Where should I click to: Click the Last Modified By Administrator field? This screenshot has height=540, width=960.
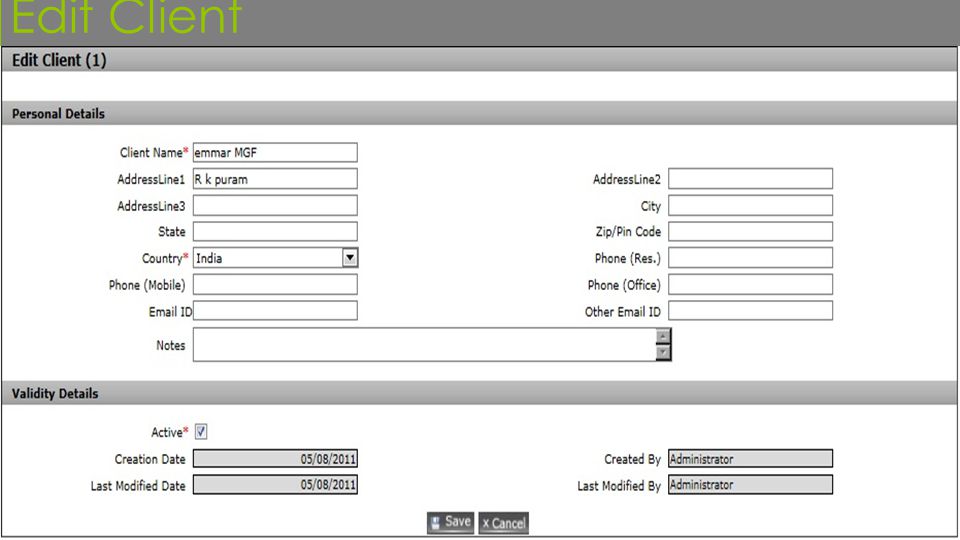pos(750,485)
